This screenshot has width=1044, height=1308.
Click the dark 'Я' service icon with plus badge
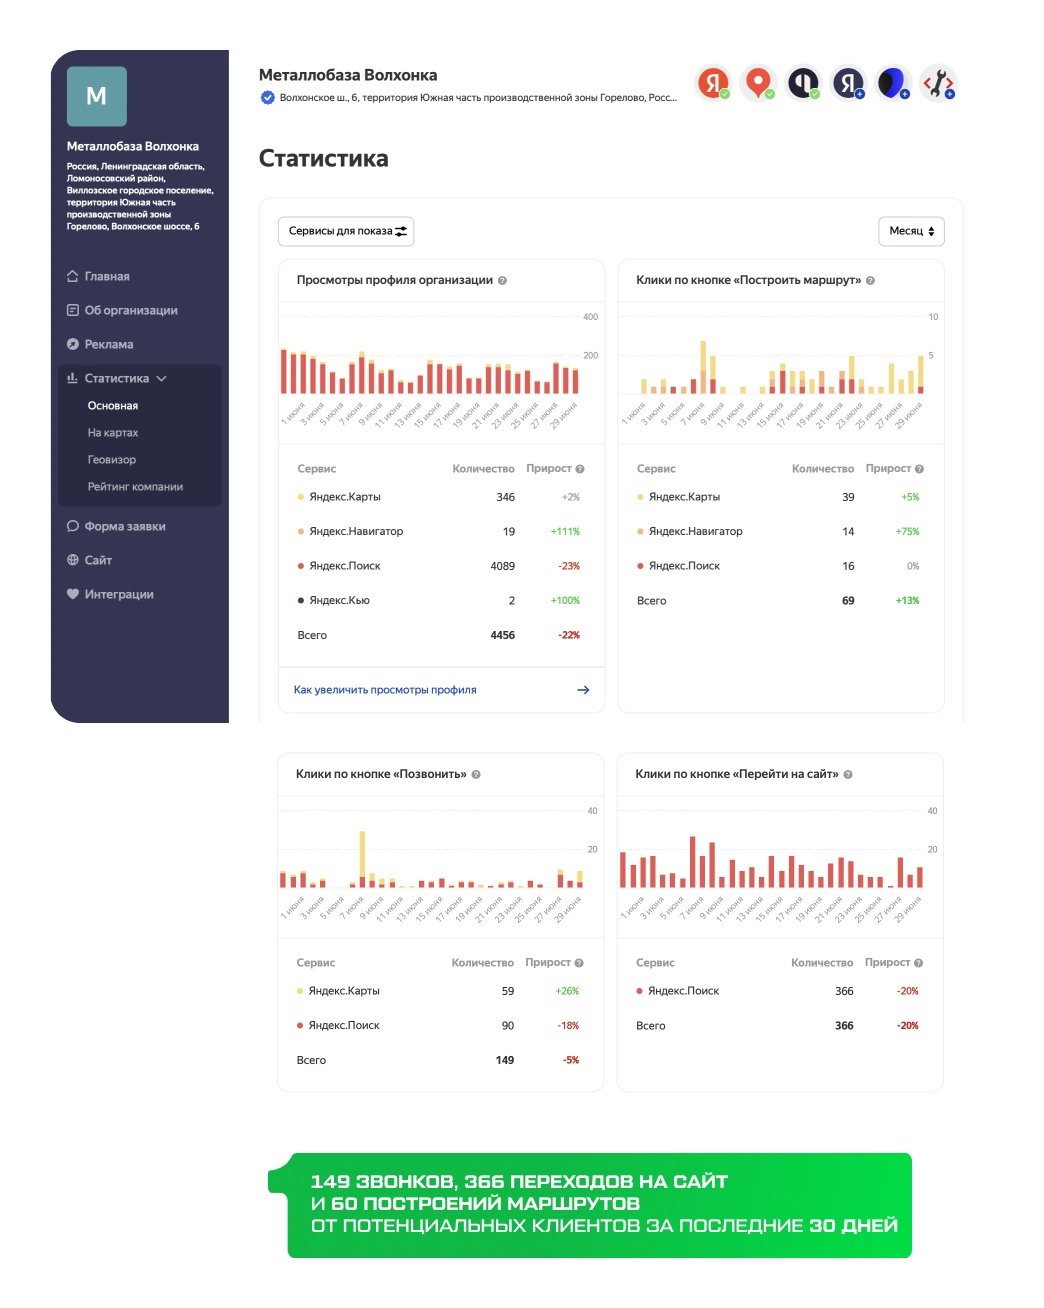coord(848,83)
